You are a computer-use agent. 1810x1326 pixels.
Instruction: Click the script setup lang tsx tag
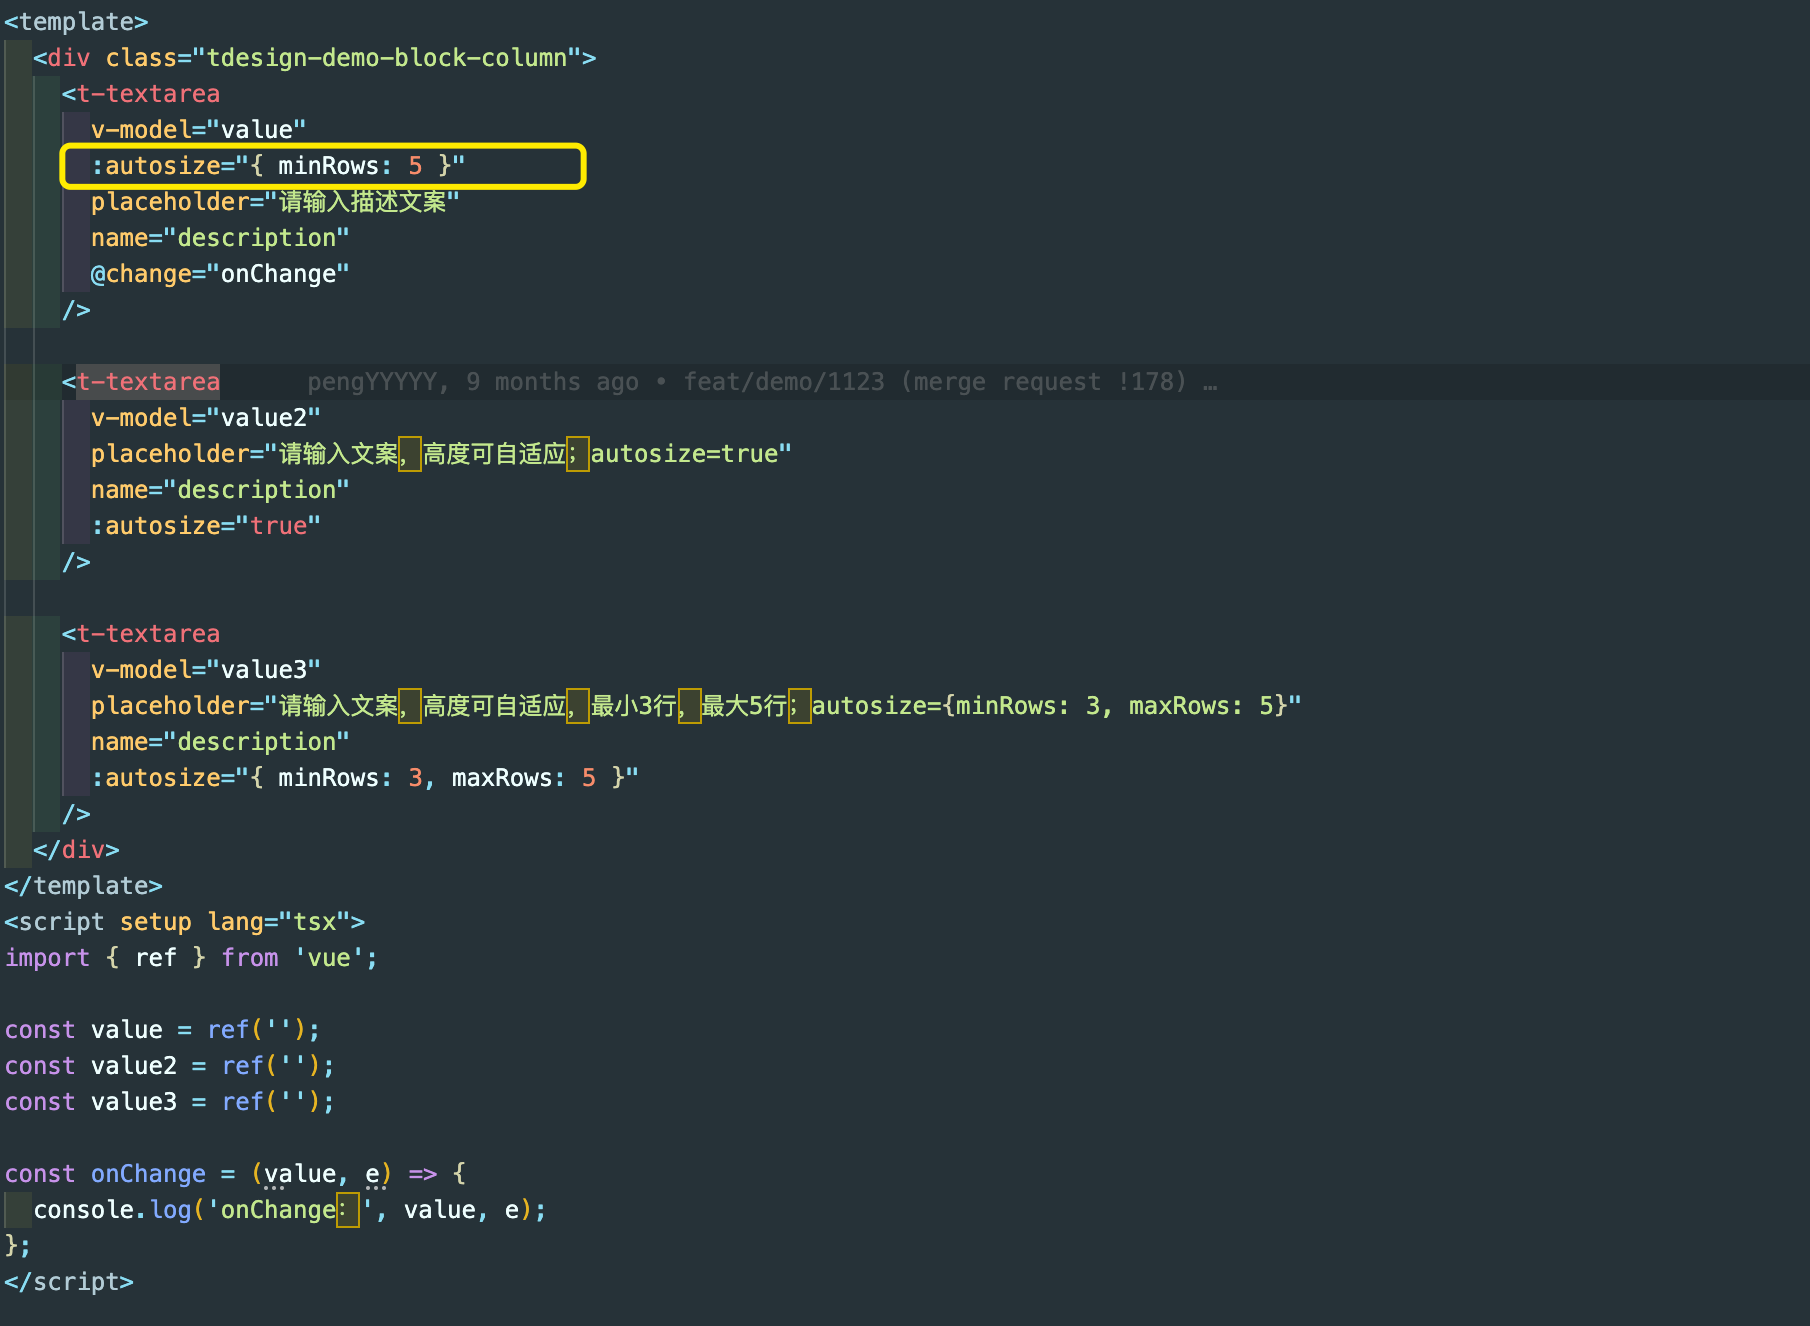pos(185,921)
